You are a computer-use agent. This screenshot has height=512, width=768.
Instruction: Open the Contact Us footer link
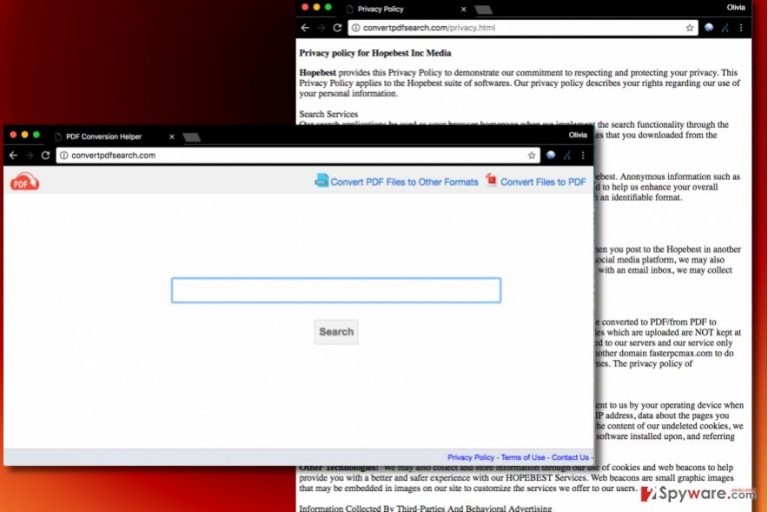pos(570,457)
